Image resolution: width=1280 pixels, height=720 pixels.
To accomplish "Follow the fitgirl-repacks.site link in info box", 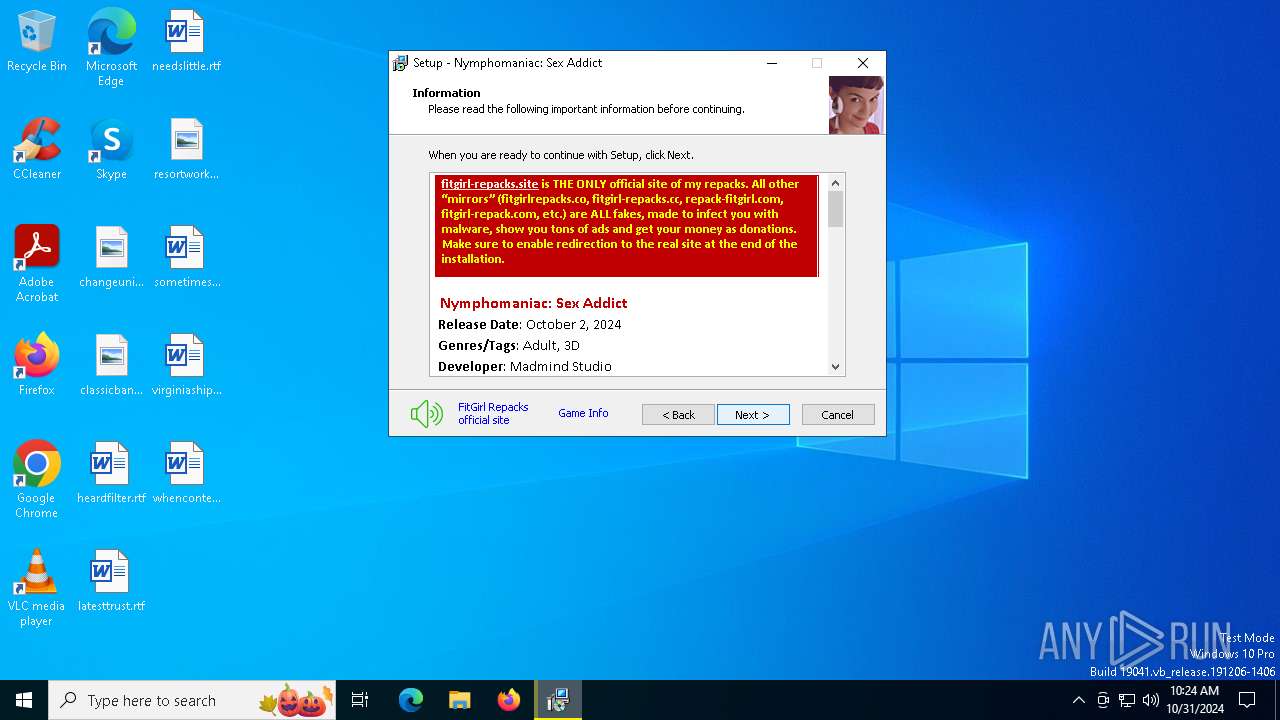I will click(x=489, y=184).
